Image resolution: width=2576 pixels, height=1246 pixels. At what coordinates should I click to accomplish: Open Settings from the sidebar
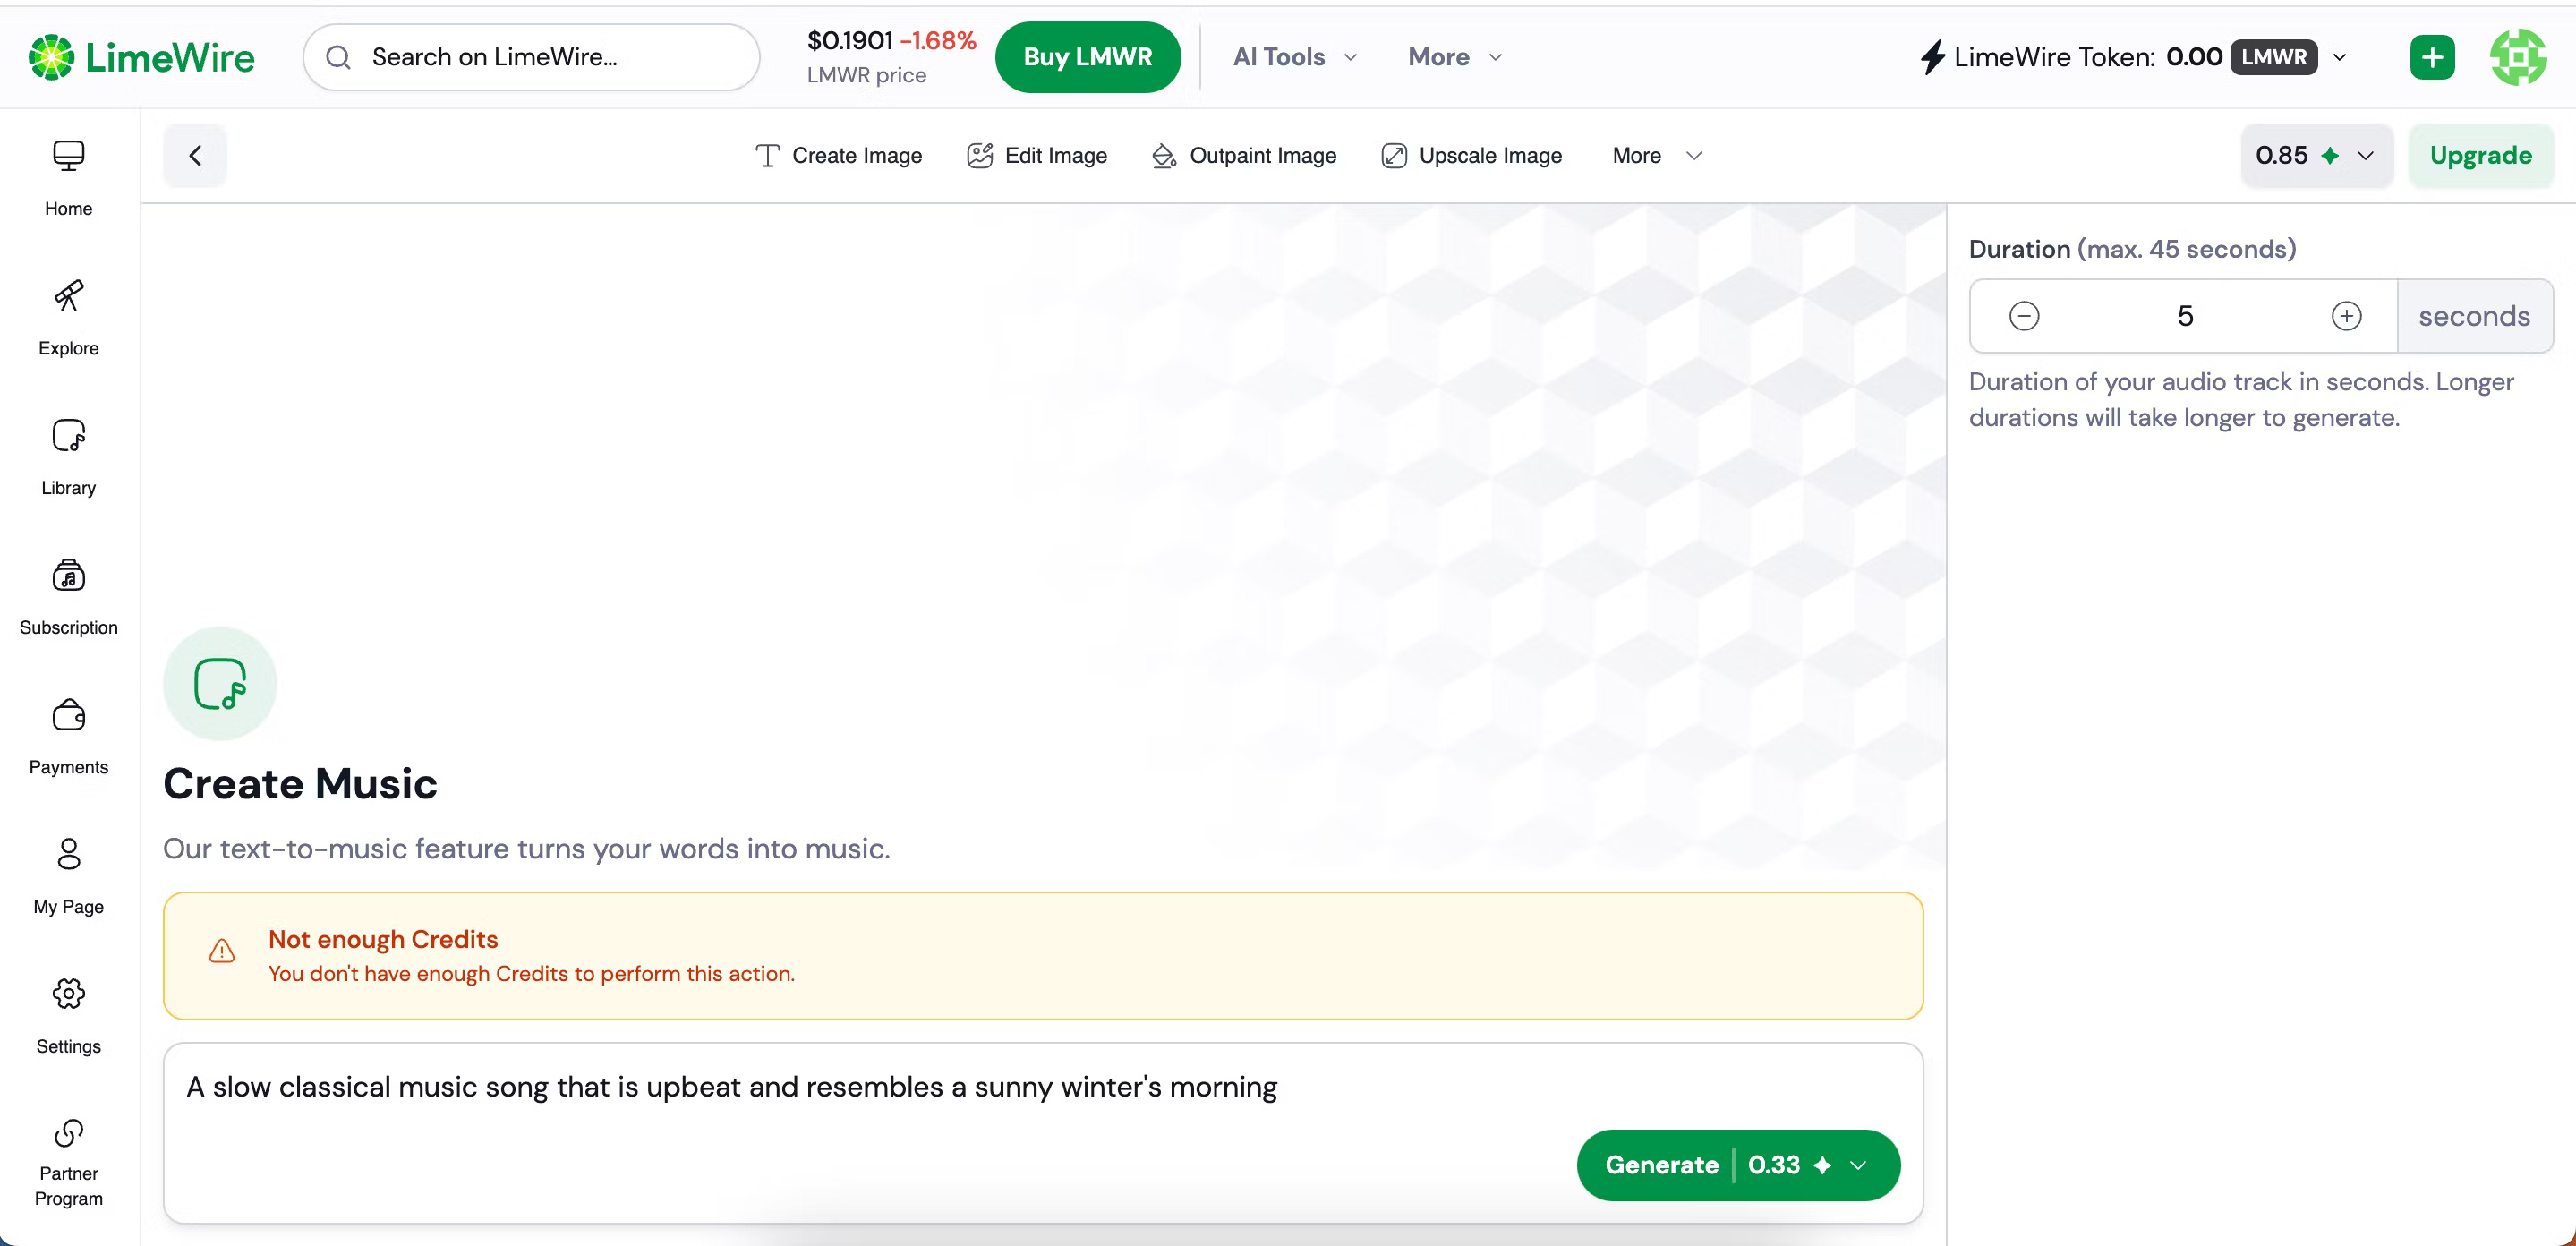pos(68,1013)
